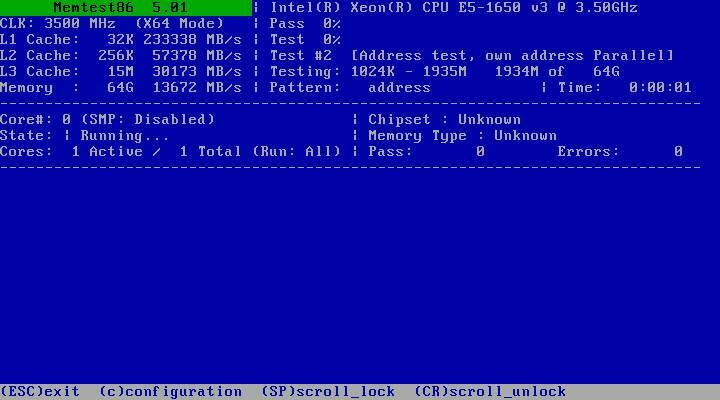Click the State: Running... status
The width and height of the screenshot is (720, 400).
[x=85, y=136]
